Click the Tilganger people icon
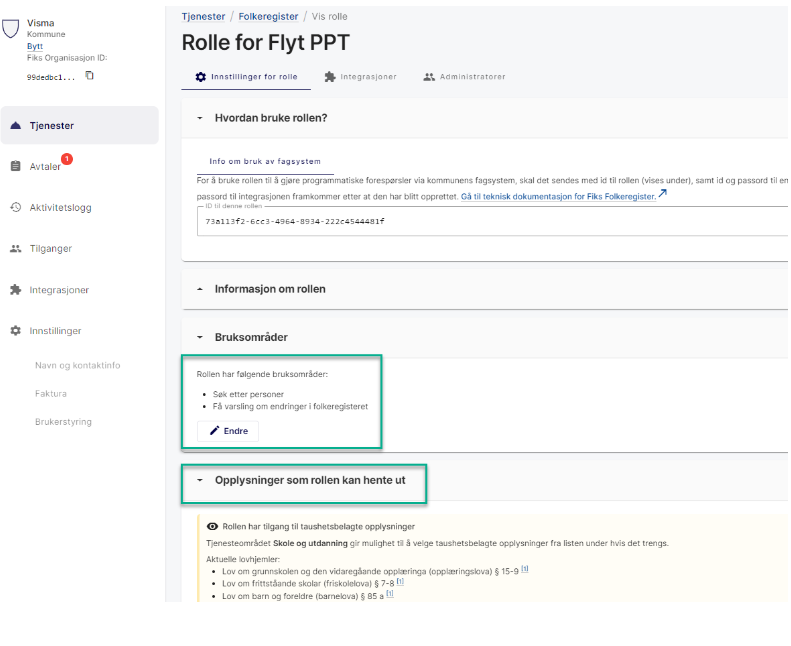791x646 pixels. pos(16,249)
